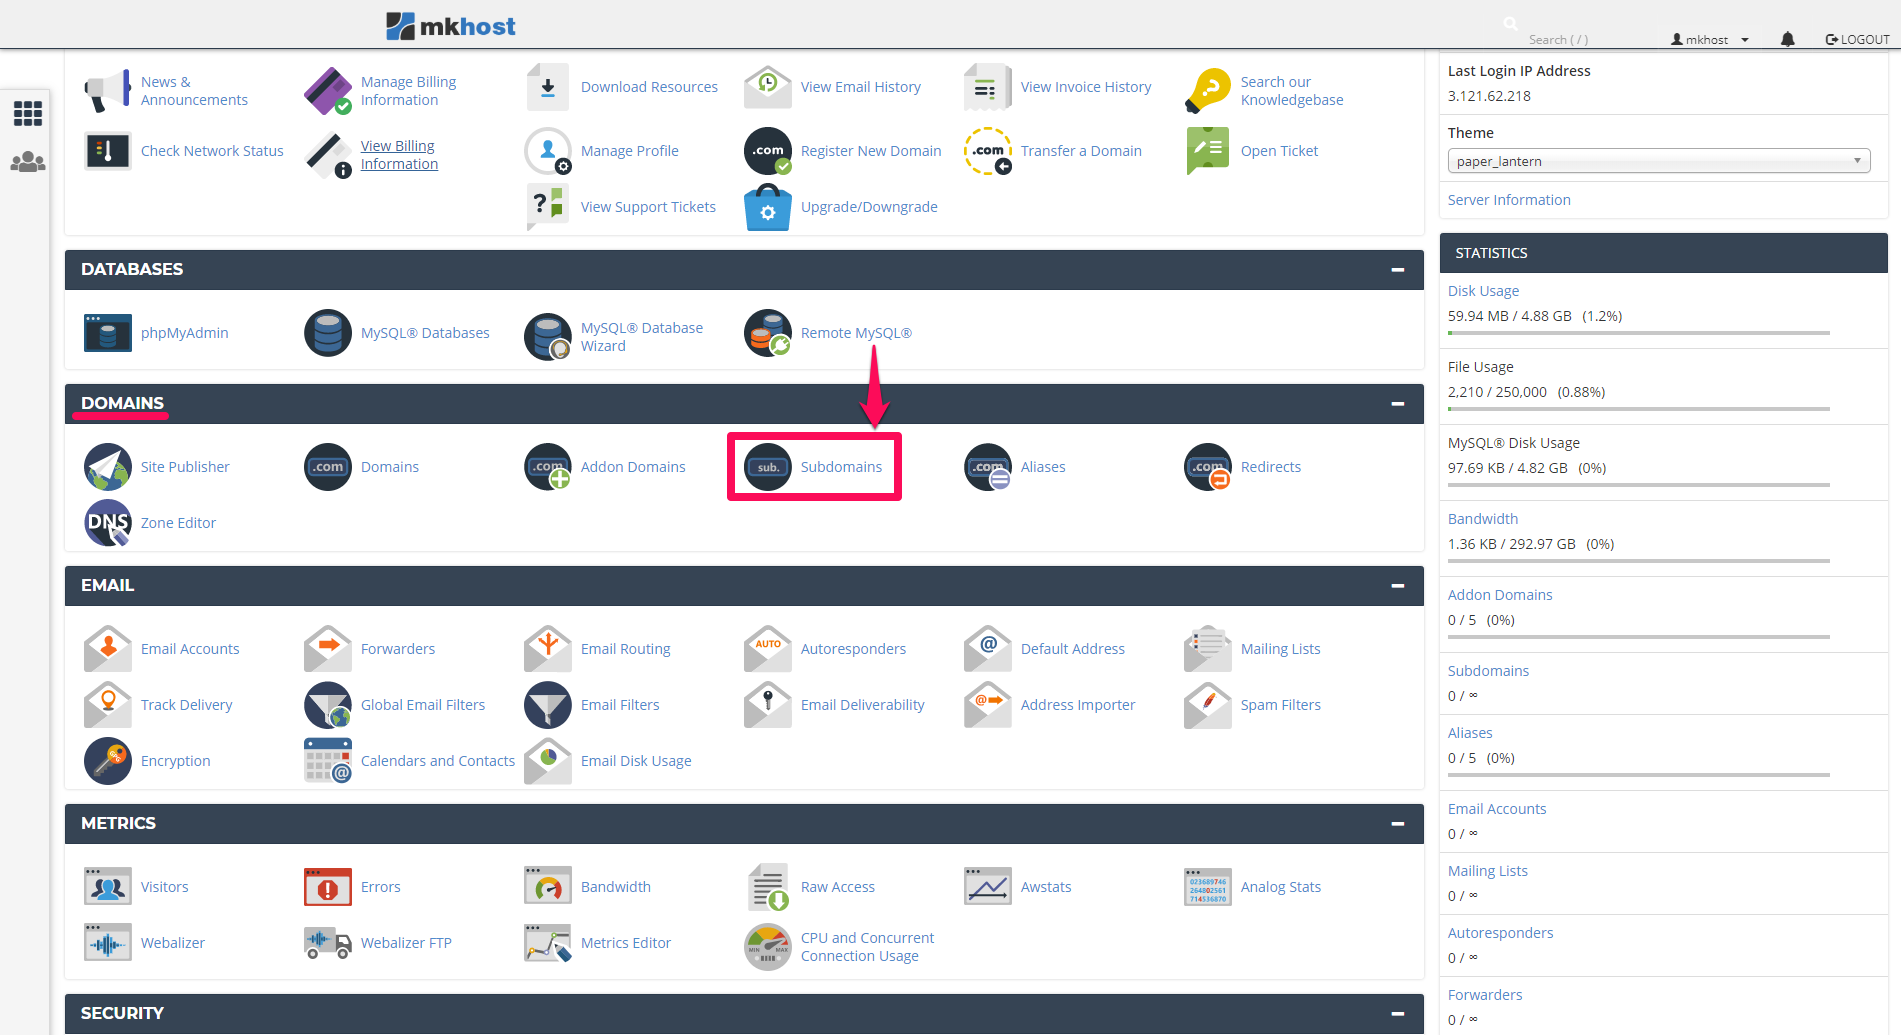1901x1035 pixels.
Task: Click the Disk Usage statistics link
Action: (x=1483, y=291)
